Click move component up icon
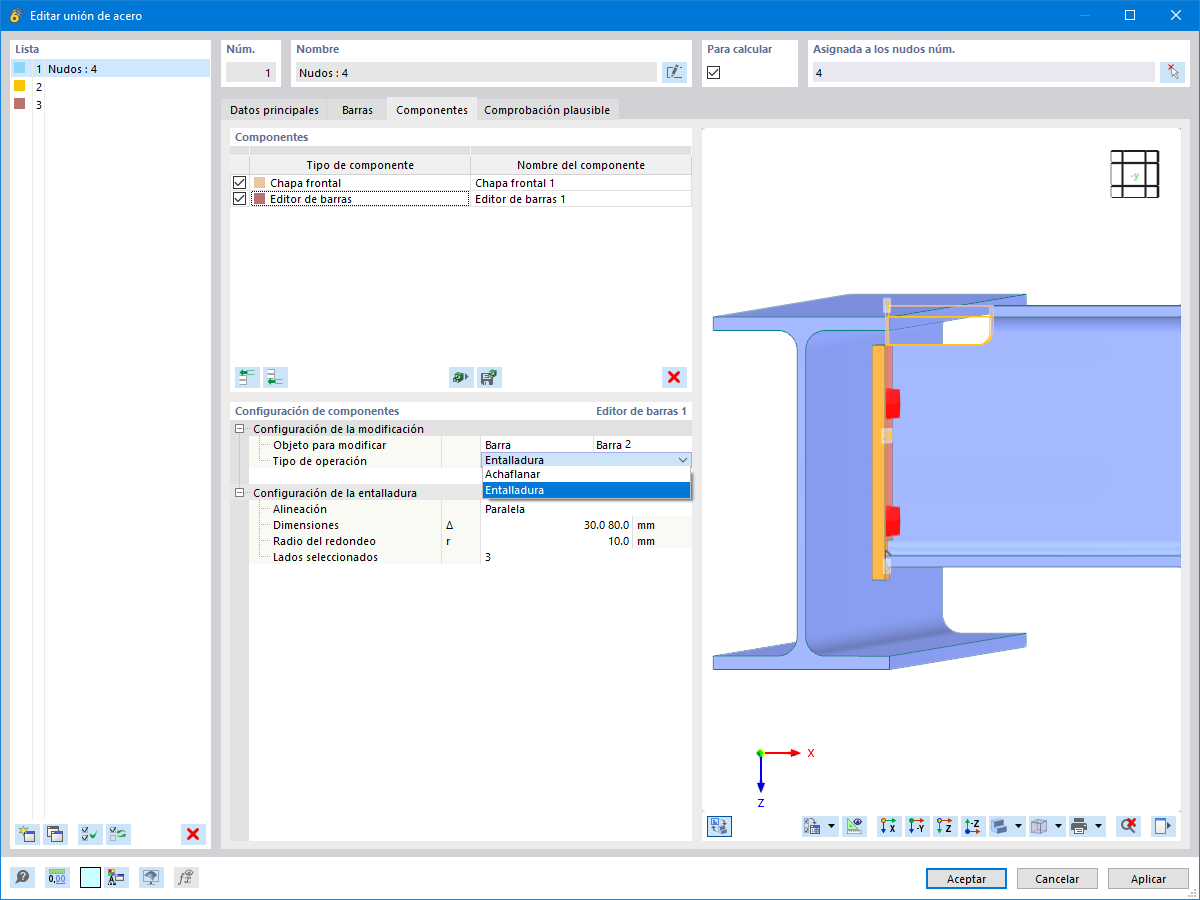Screen dimensions: 1200x900 [247, 377]
